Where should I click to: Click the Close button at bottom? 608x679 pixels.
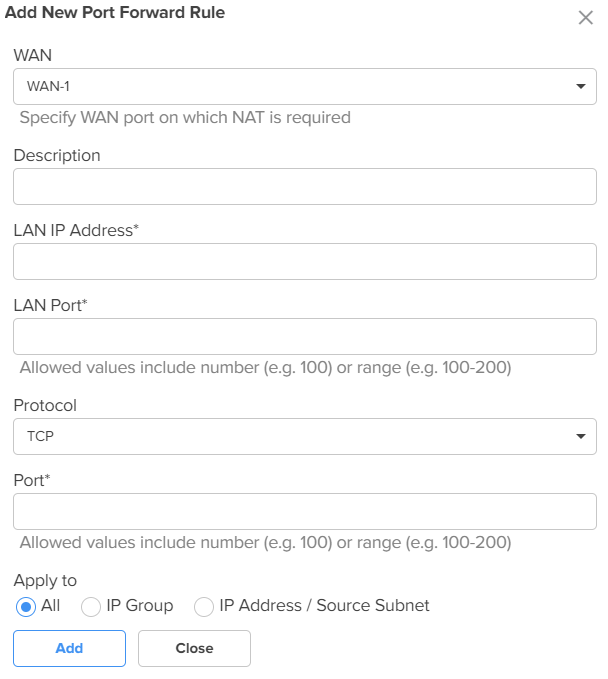point(194,648)
